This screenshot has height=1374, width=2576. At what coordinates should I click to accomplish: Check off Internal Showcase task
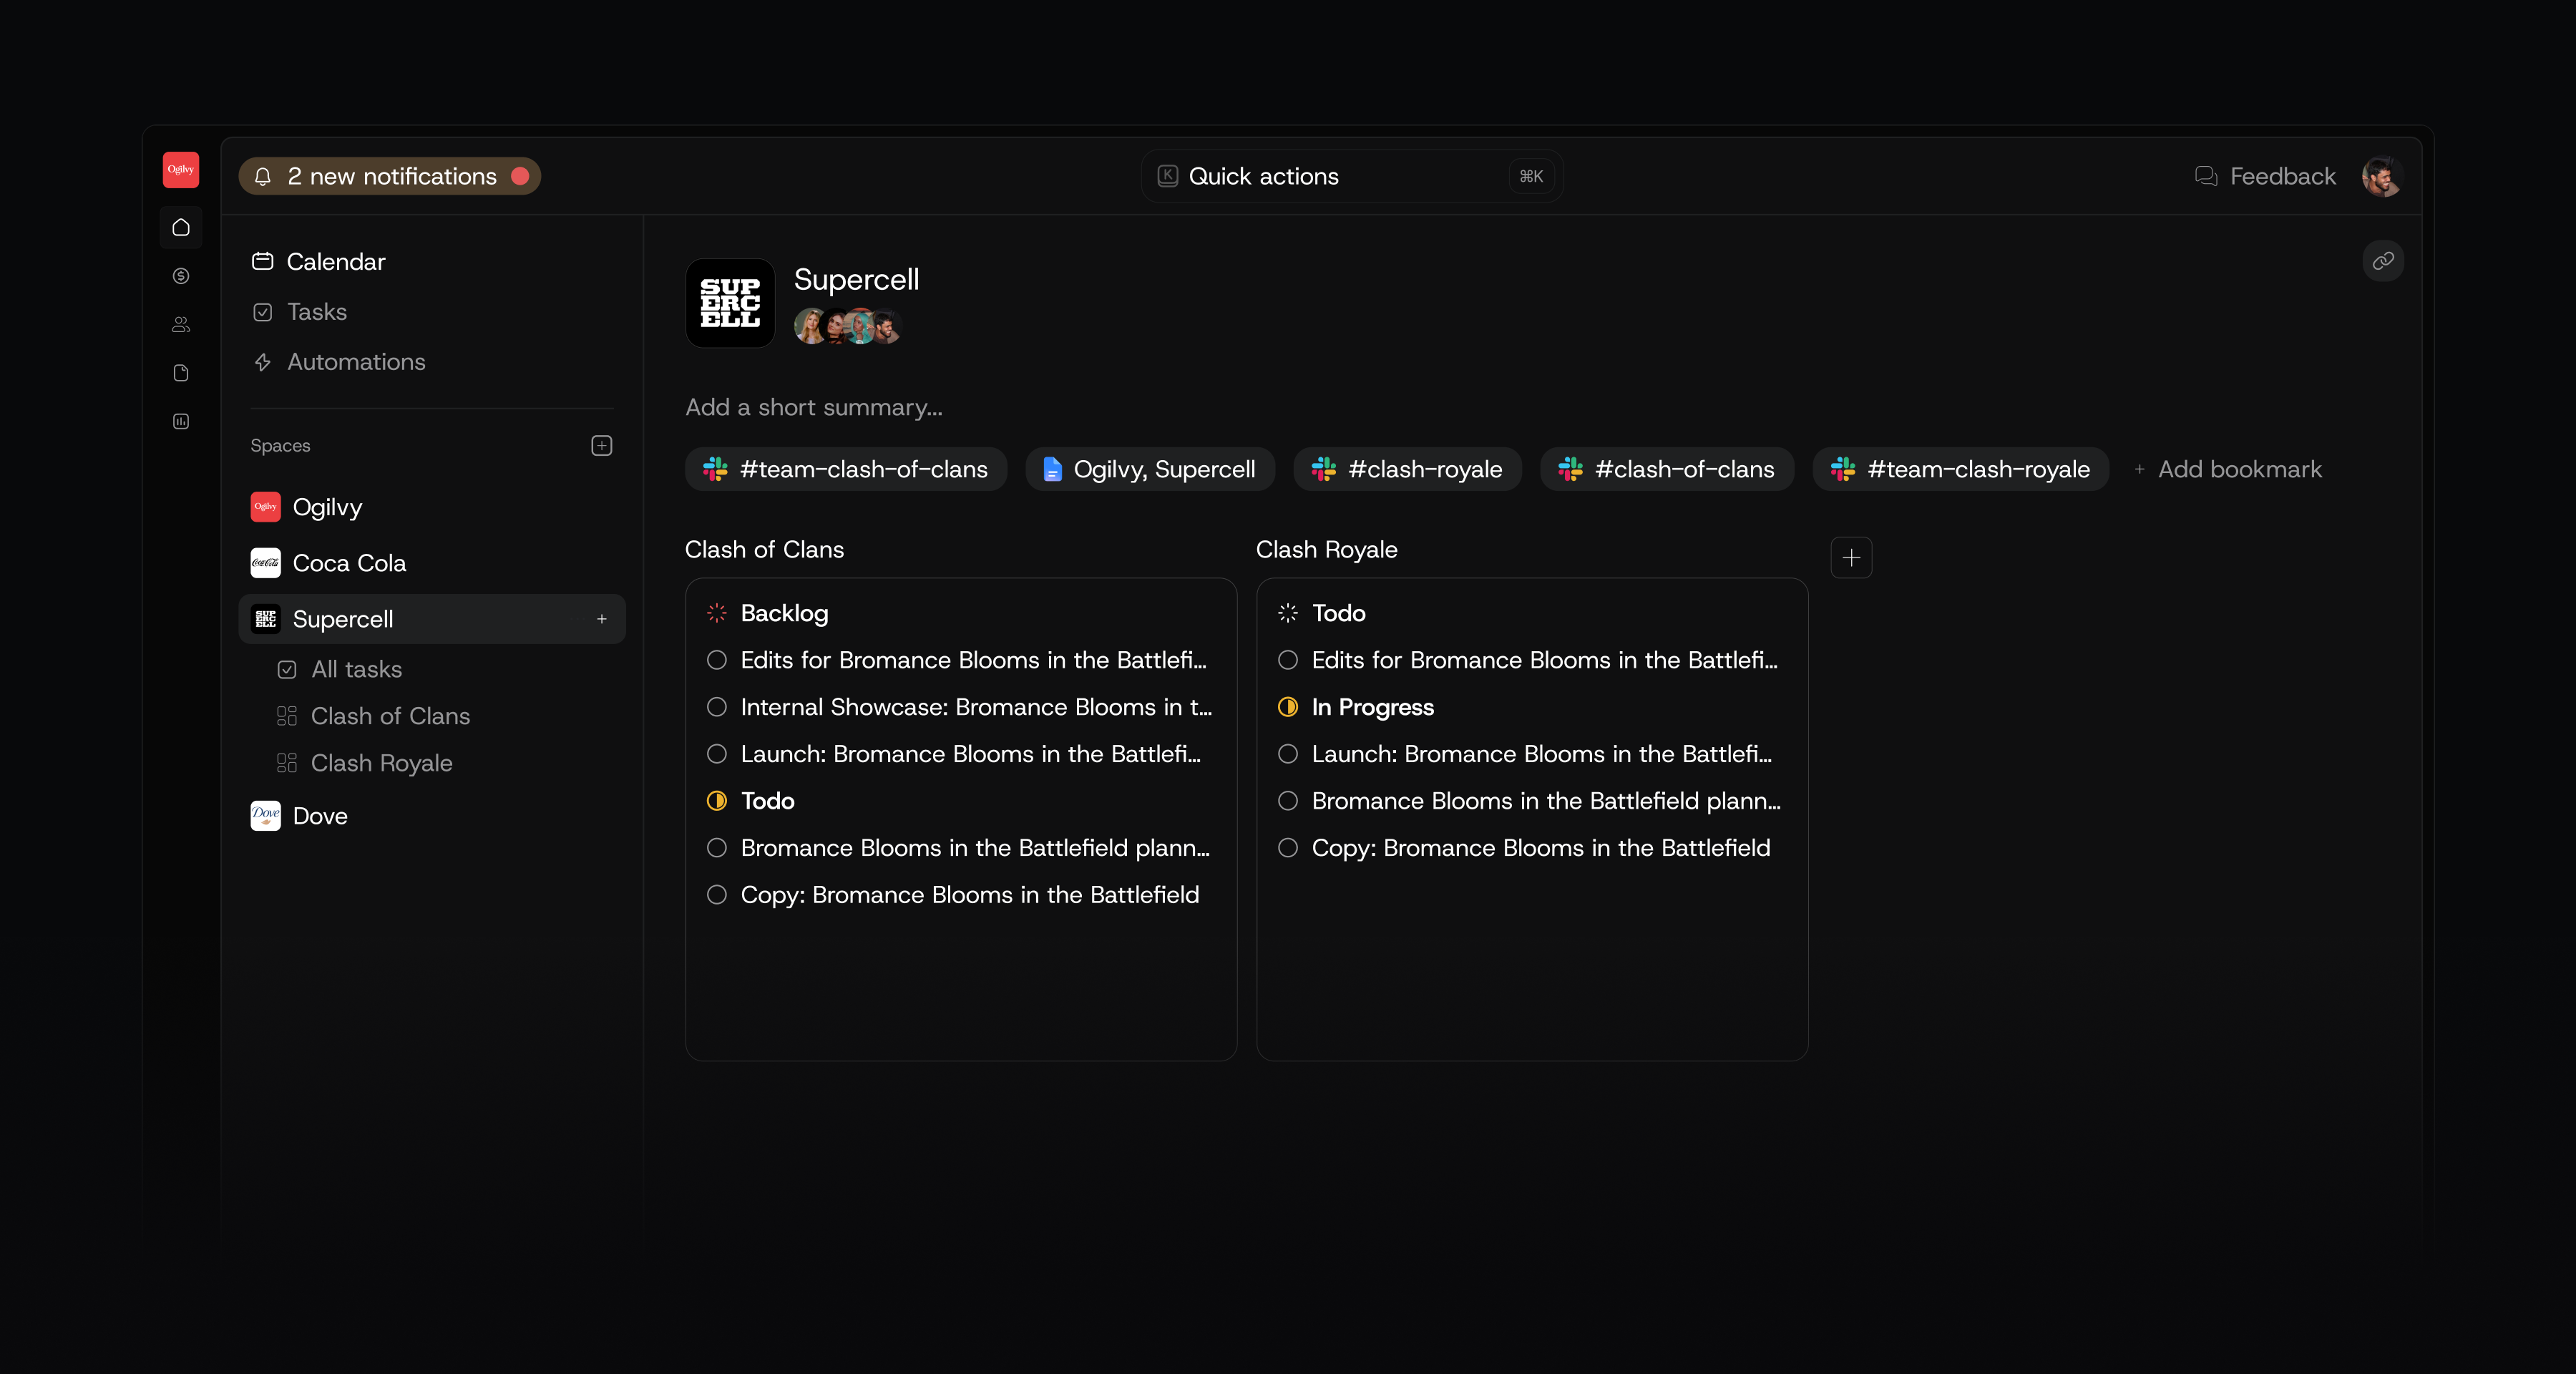point(717,707)
